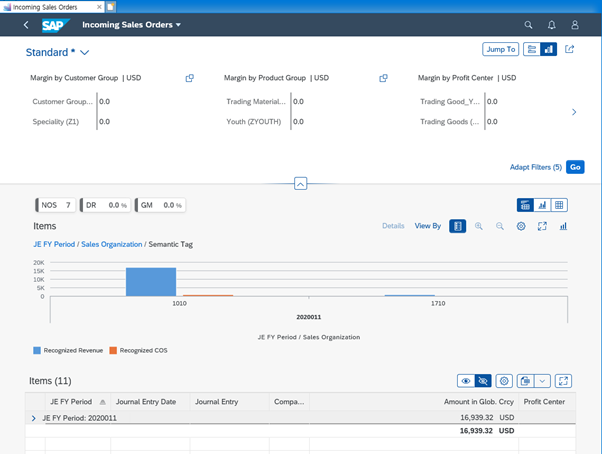602x454 pixels.
Task: Open Margin by Product Group value help icon
Action: [x=383, y=78]
